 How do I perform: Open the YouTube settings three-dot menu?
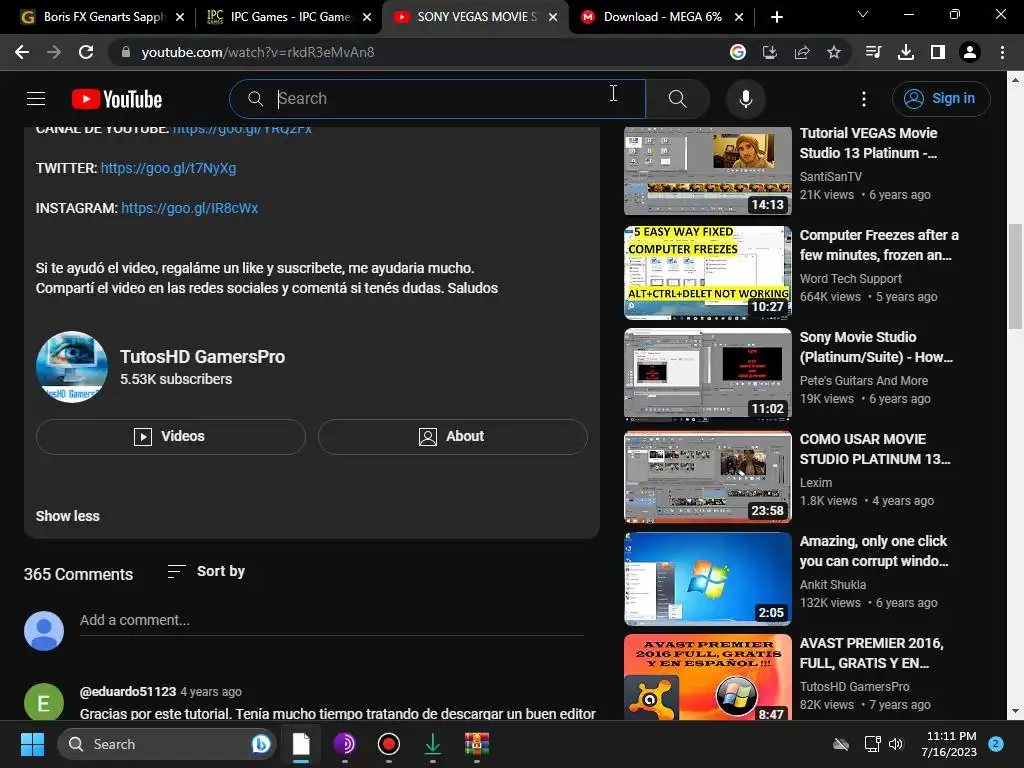863,99
